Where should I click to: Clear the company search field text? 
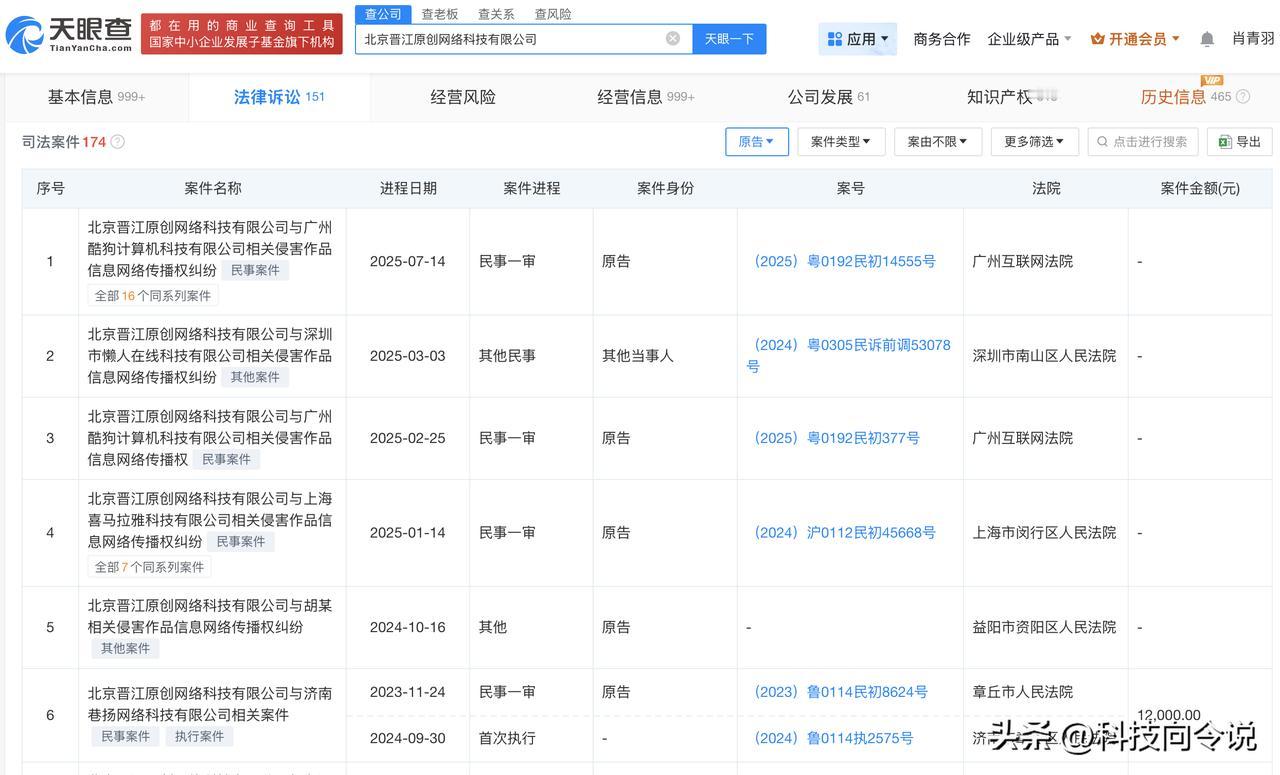pos(673,39)
